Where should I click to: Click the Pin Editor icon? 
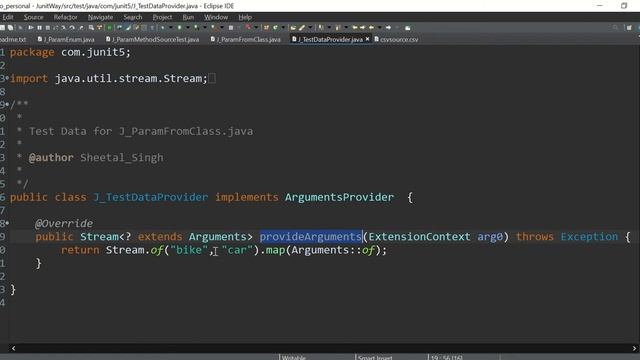(x=407, y=27)
